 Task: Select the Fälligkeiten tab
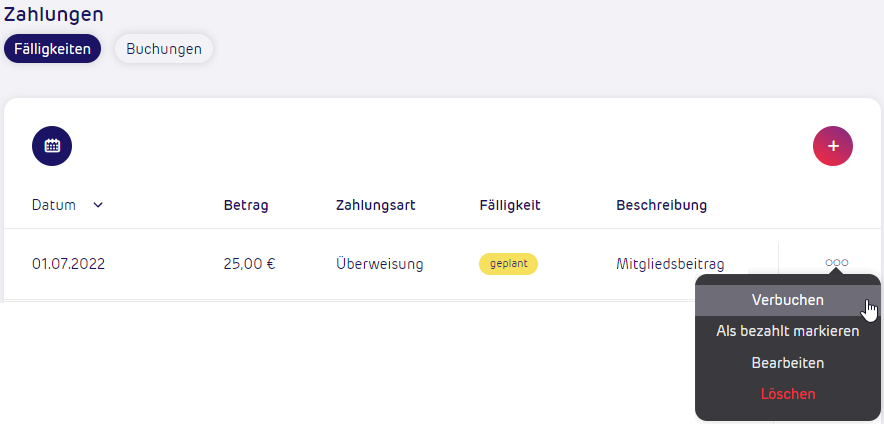click(52, 48)
